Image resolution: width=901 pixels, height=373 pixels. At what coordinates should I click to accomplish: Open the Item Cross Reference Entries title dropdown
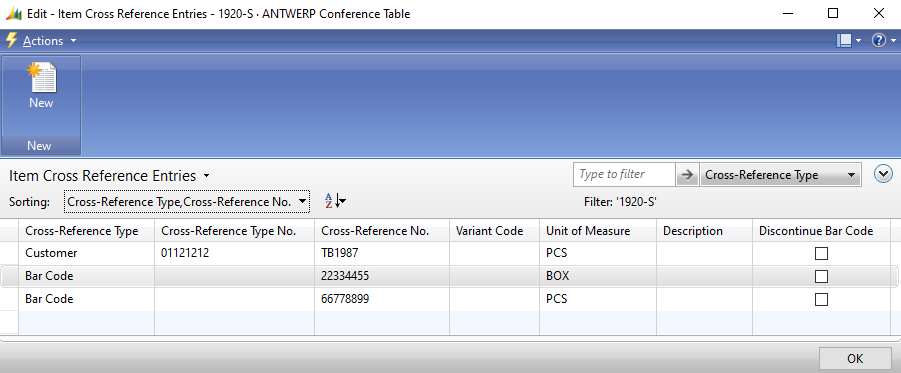(x=207, y=176)
